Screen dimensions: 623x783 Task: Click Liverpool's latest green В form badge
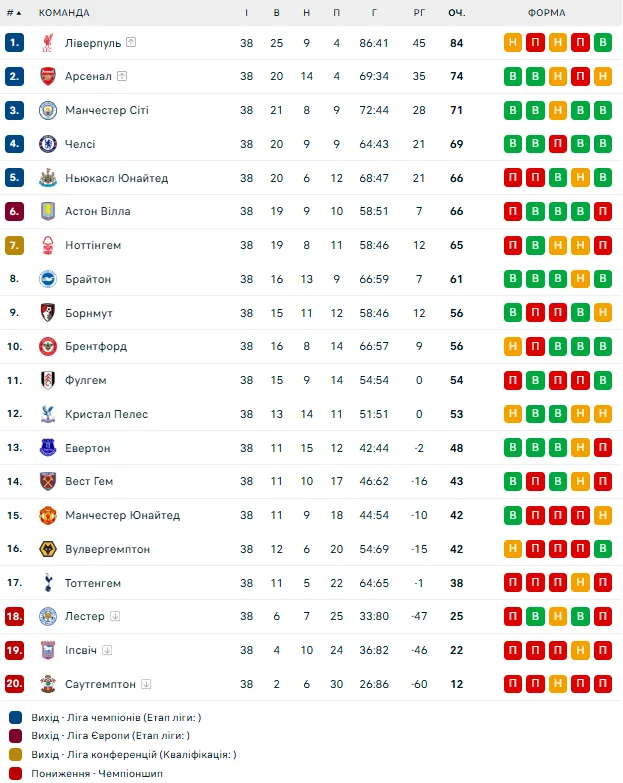pyautogui.click(x=603, y=42)
